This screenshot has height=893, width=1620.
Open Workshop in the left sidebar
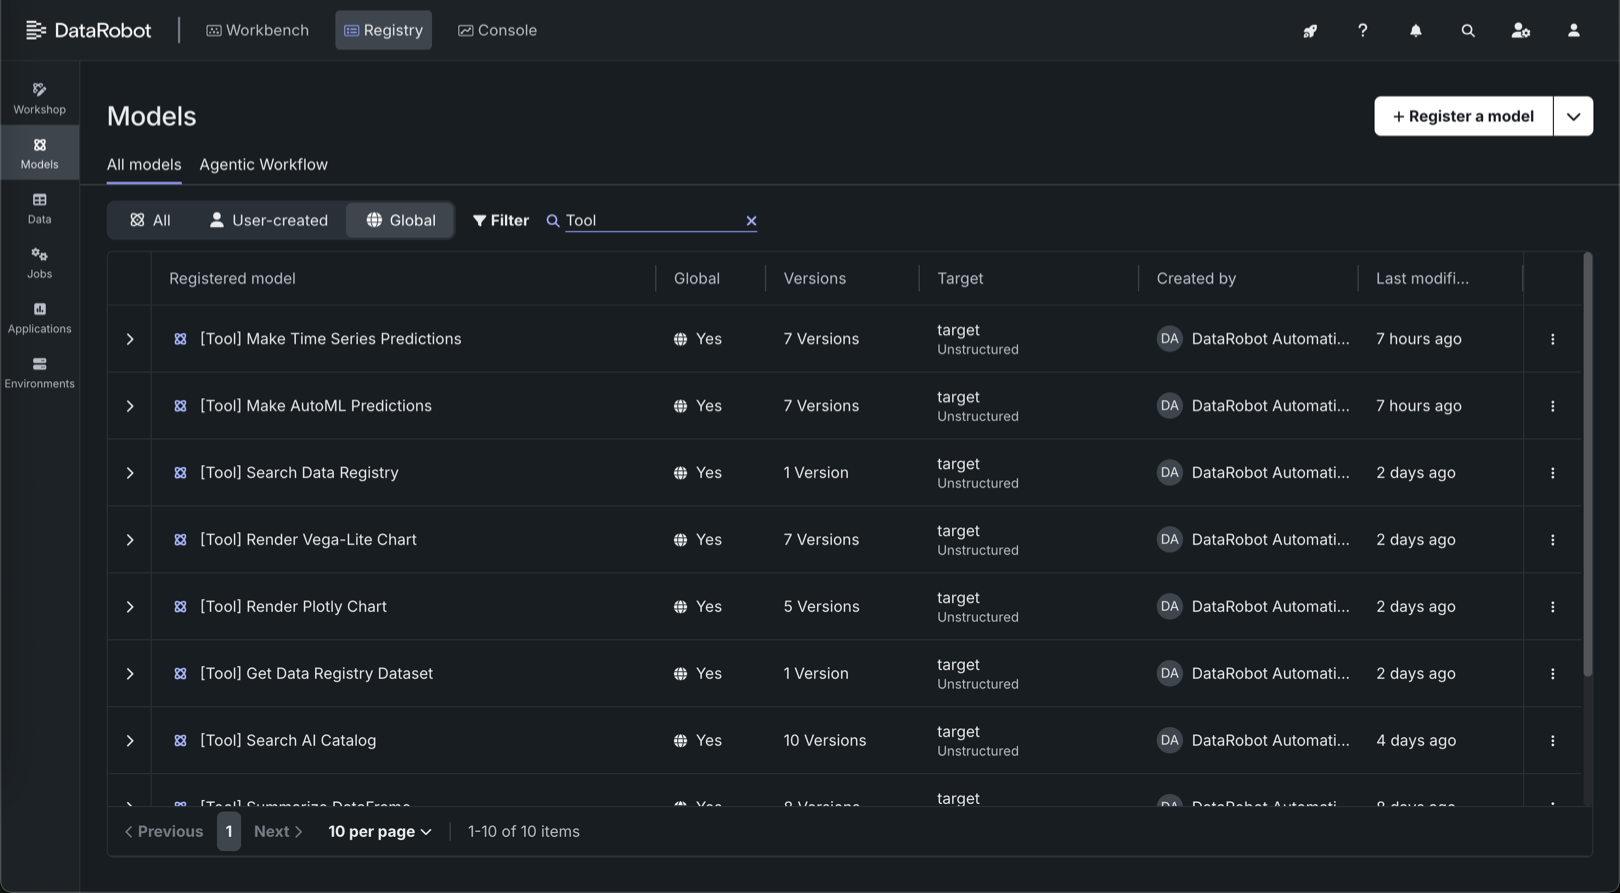39,98
